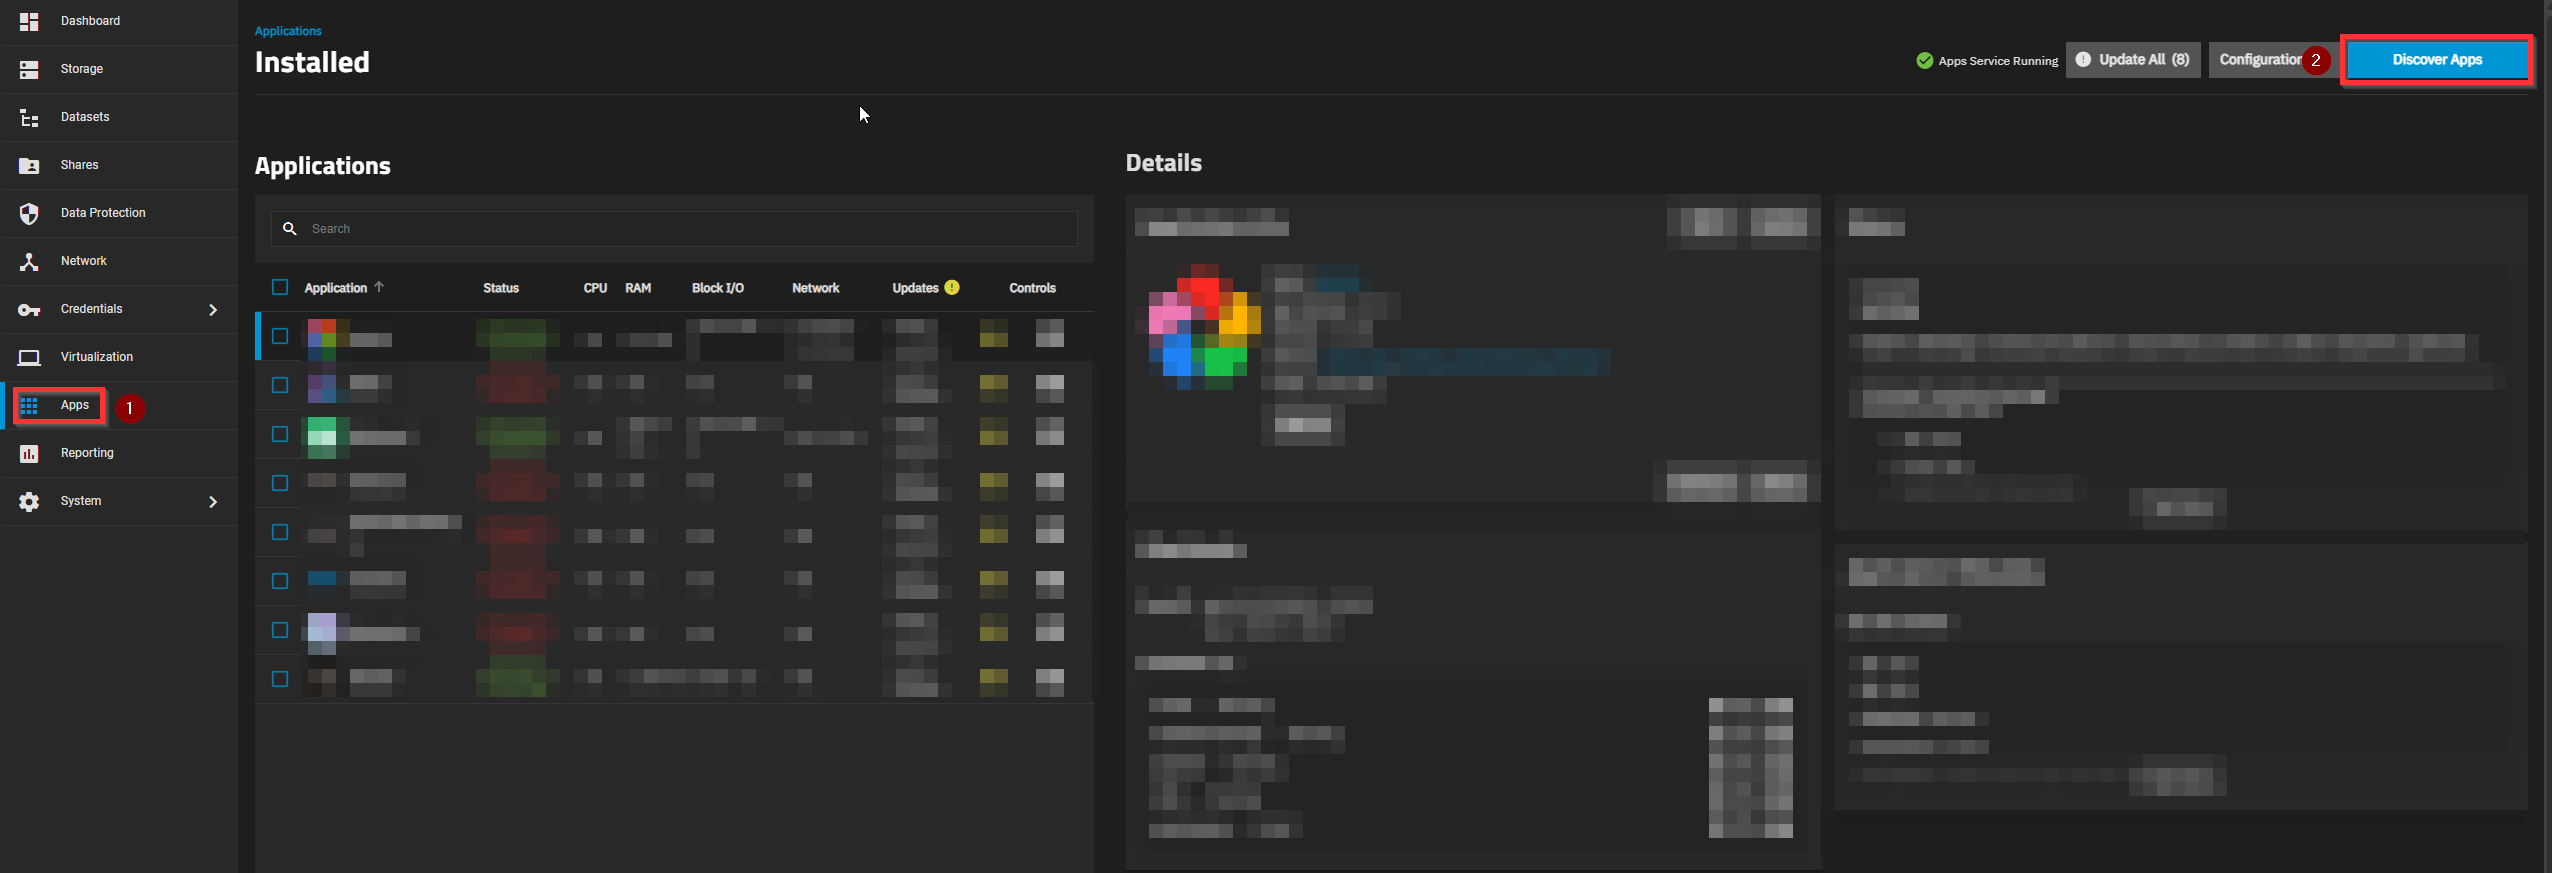Click the Network topology icon
The image size is (2552, 873).
click(x=29, y=261)
